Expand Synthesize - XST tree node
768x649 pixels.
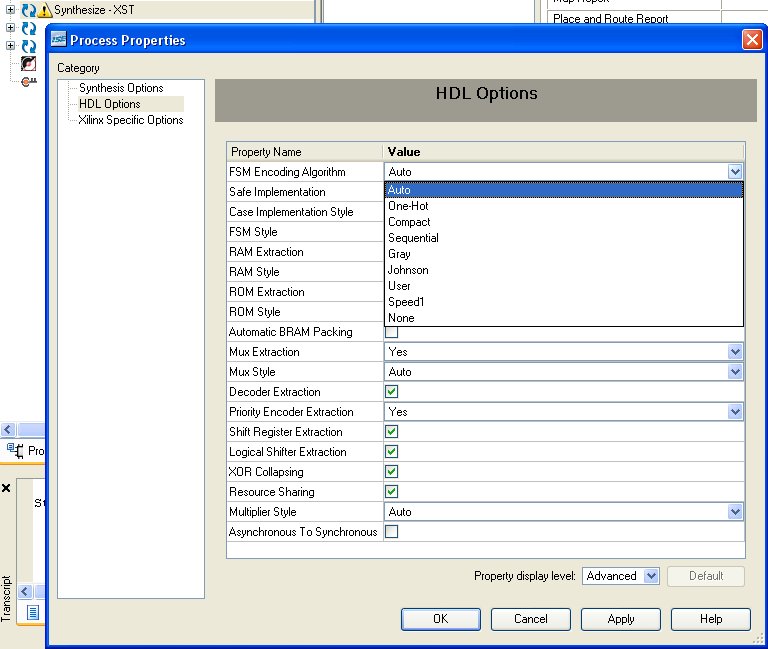pyautogui.click(x=10, y=9)
